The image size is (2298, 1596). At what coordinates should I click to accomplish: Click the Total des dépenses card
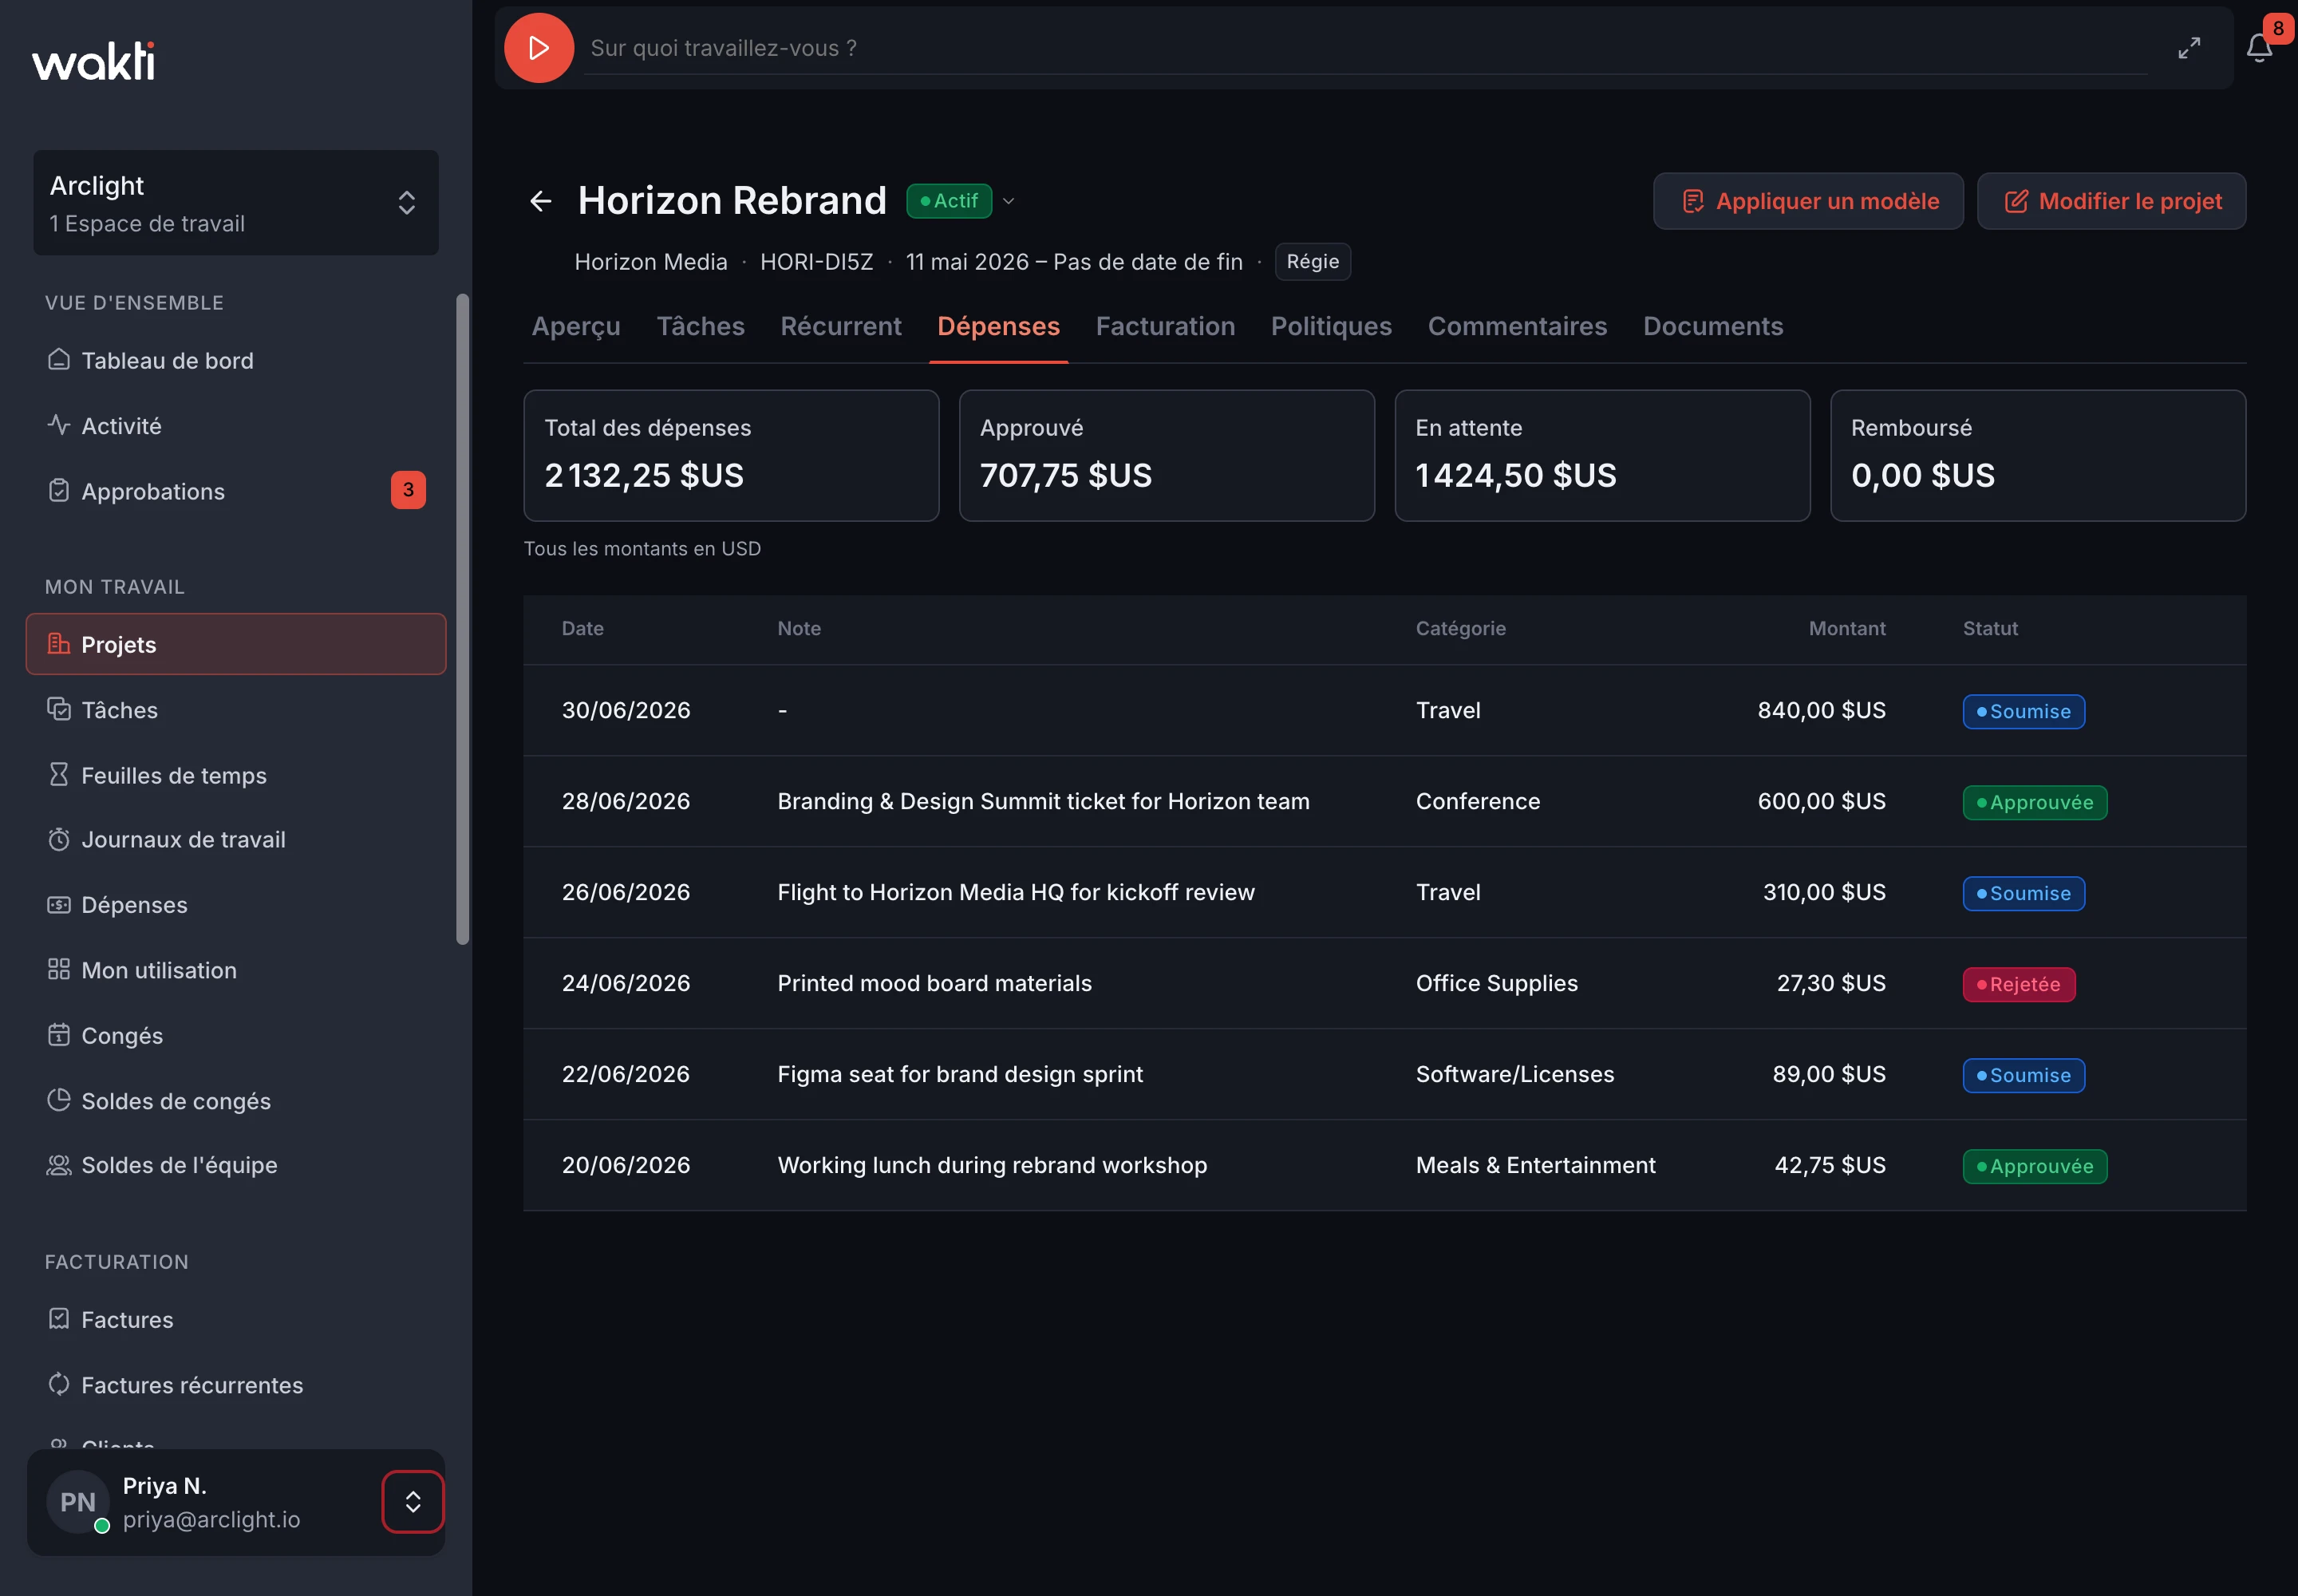pos(731,455)
